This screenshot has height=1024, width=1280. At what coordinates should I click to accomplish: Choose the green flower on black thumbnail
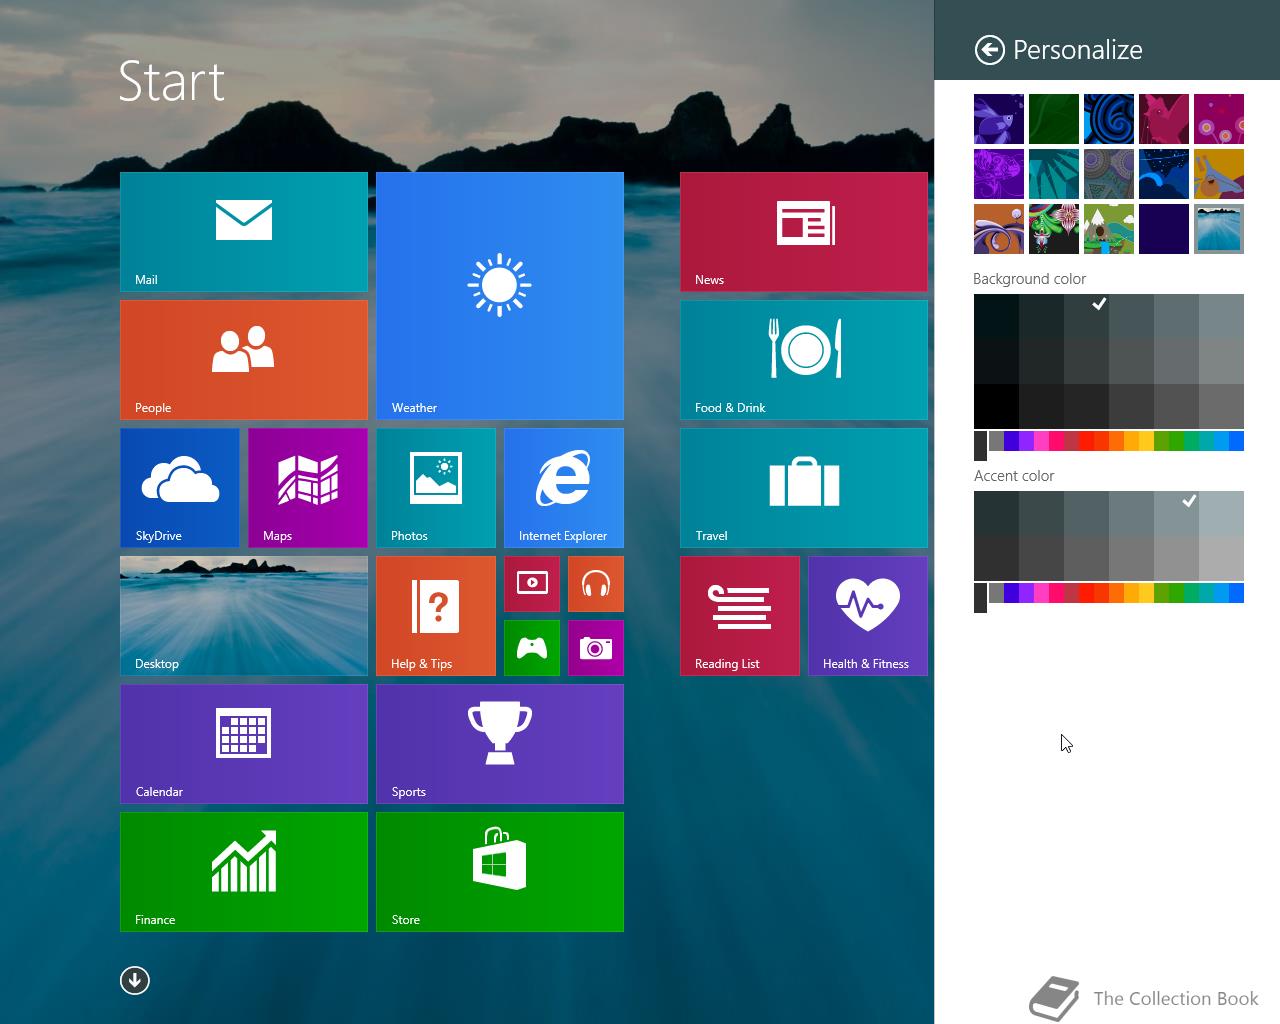point(1054,229)
